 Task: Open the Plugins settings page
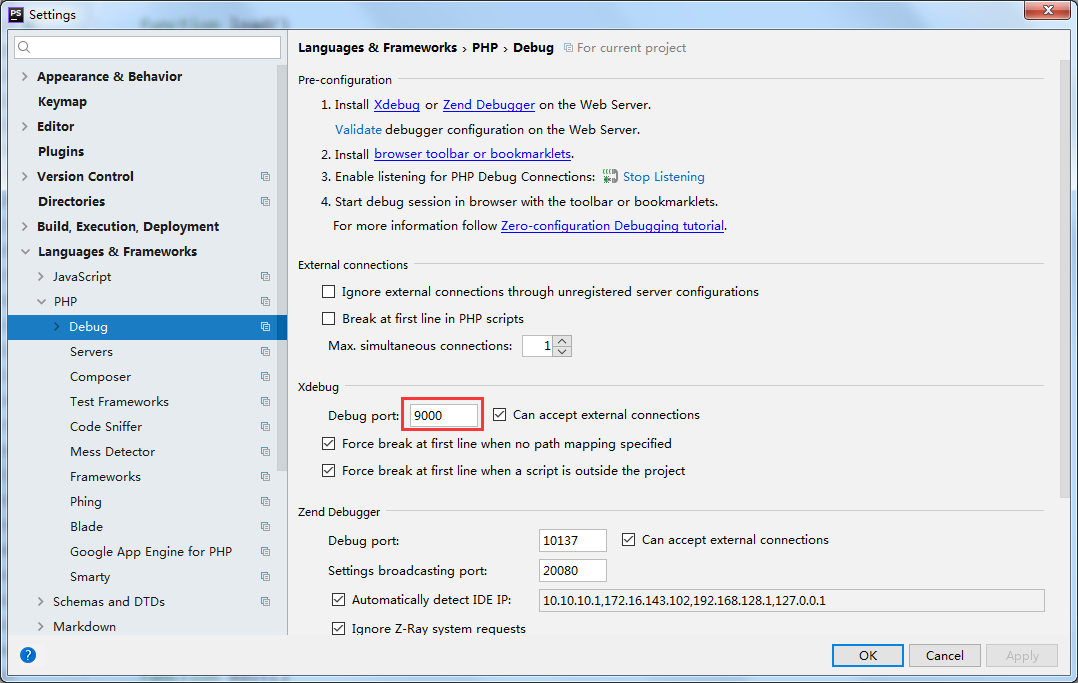tap(61, 151)
